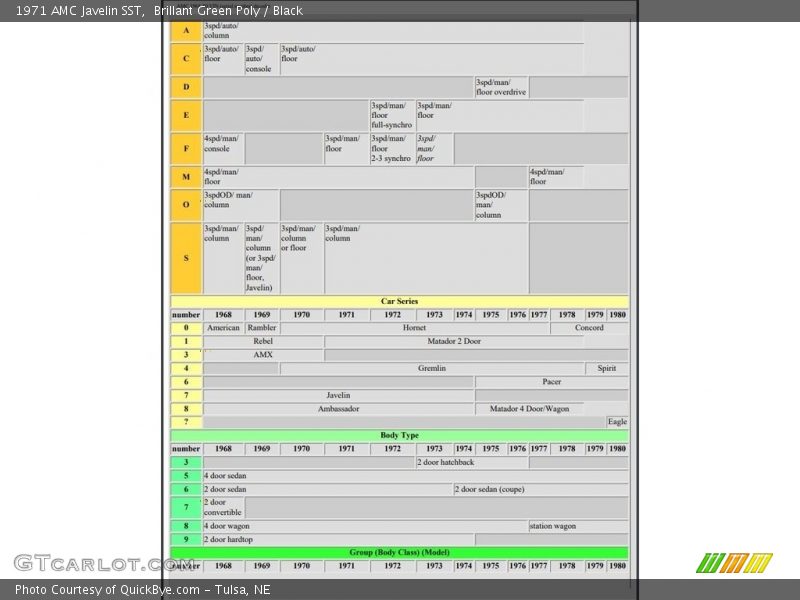Viewport: 800px width, 600px height.
Task: Select the '2 door hatchback' body type cell
Action: tap(472, 462)
